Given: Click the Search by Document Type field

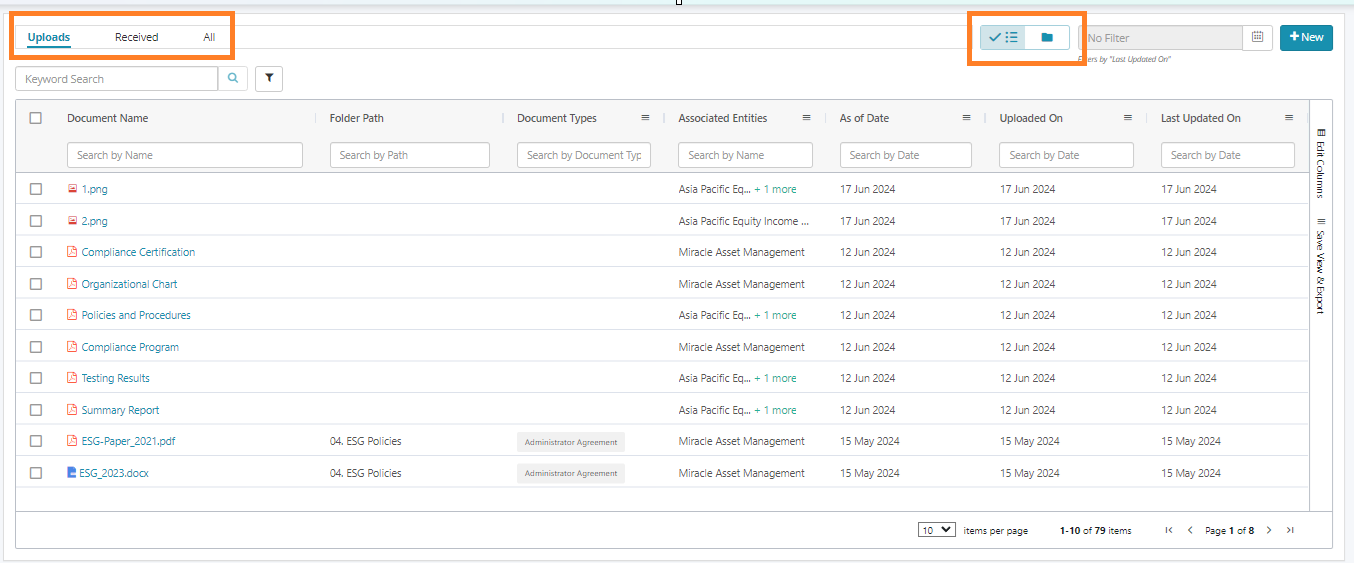Looking at the screenshot, I should coord(584,155).
